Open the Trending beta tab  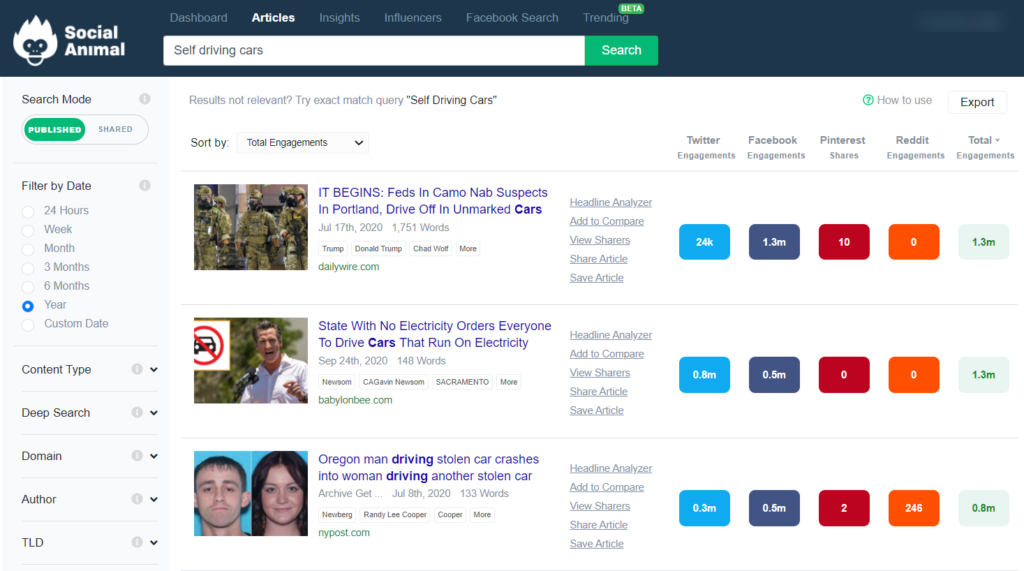pos(605,18)
